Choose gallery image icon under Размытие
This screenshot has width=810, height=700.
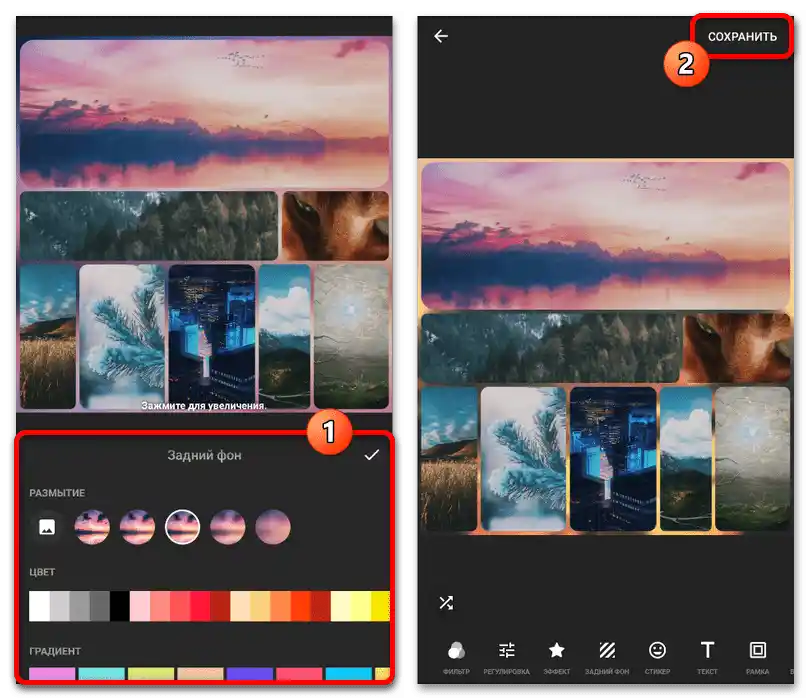pos(47,527)
